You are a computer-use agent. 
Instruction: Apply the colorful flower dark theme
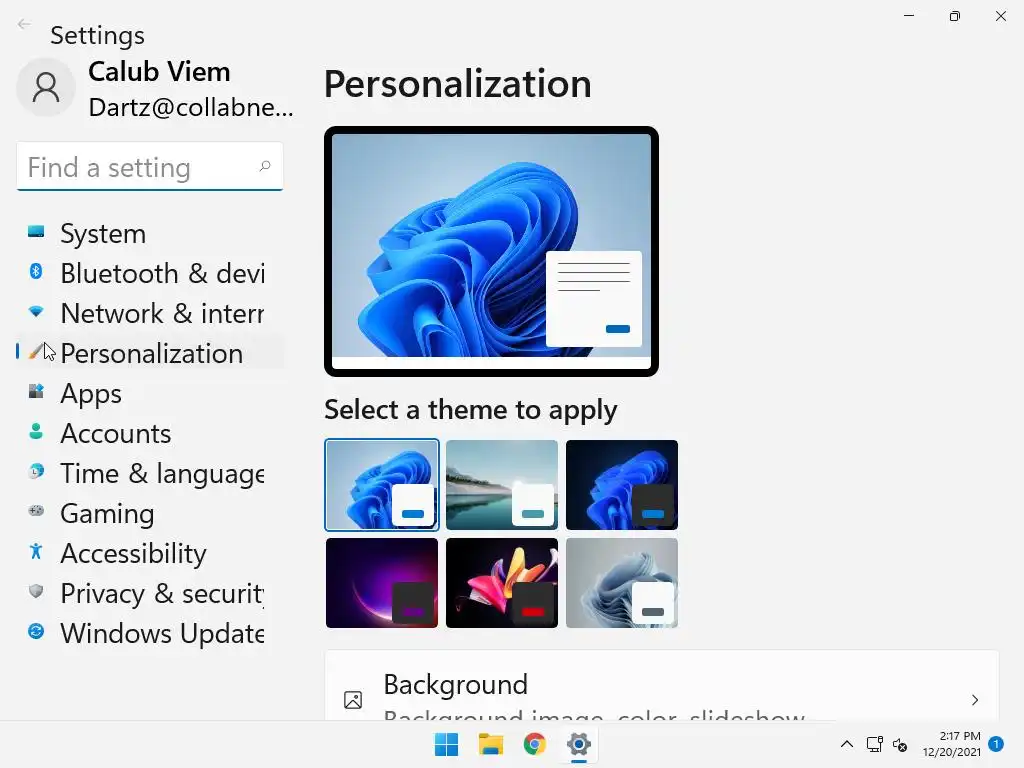[x=502, y=583]
